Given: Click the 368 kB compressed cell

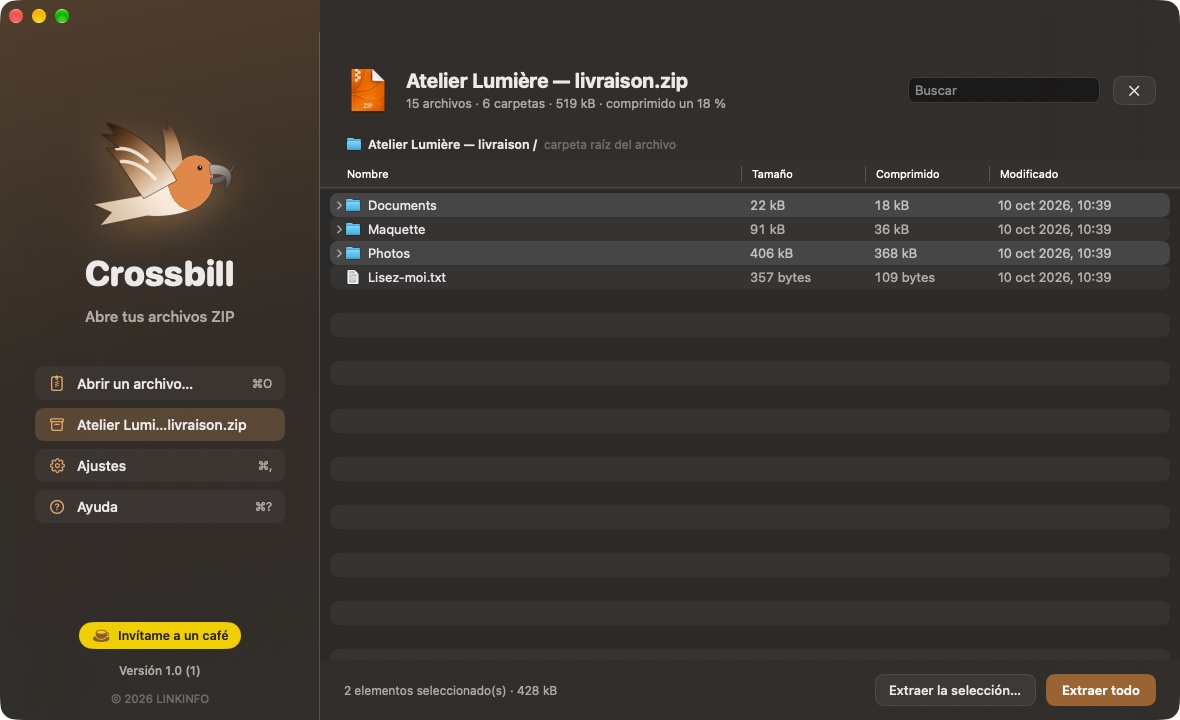Looking at the screenshot, I should point(896,254).
